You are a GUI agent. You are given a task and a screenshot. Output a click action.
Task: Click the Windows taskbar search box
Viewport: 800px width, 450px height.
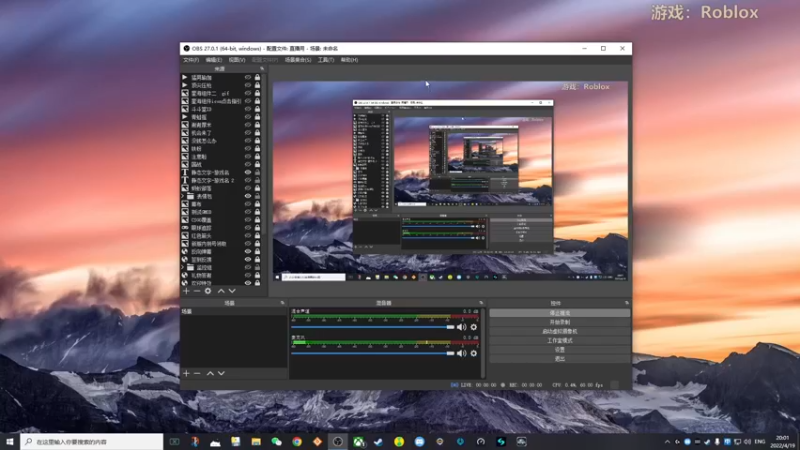point(92,442)
